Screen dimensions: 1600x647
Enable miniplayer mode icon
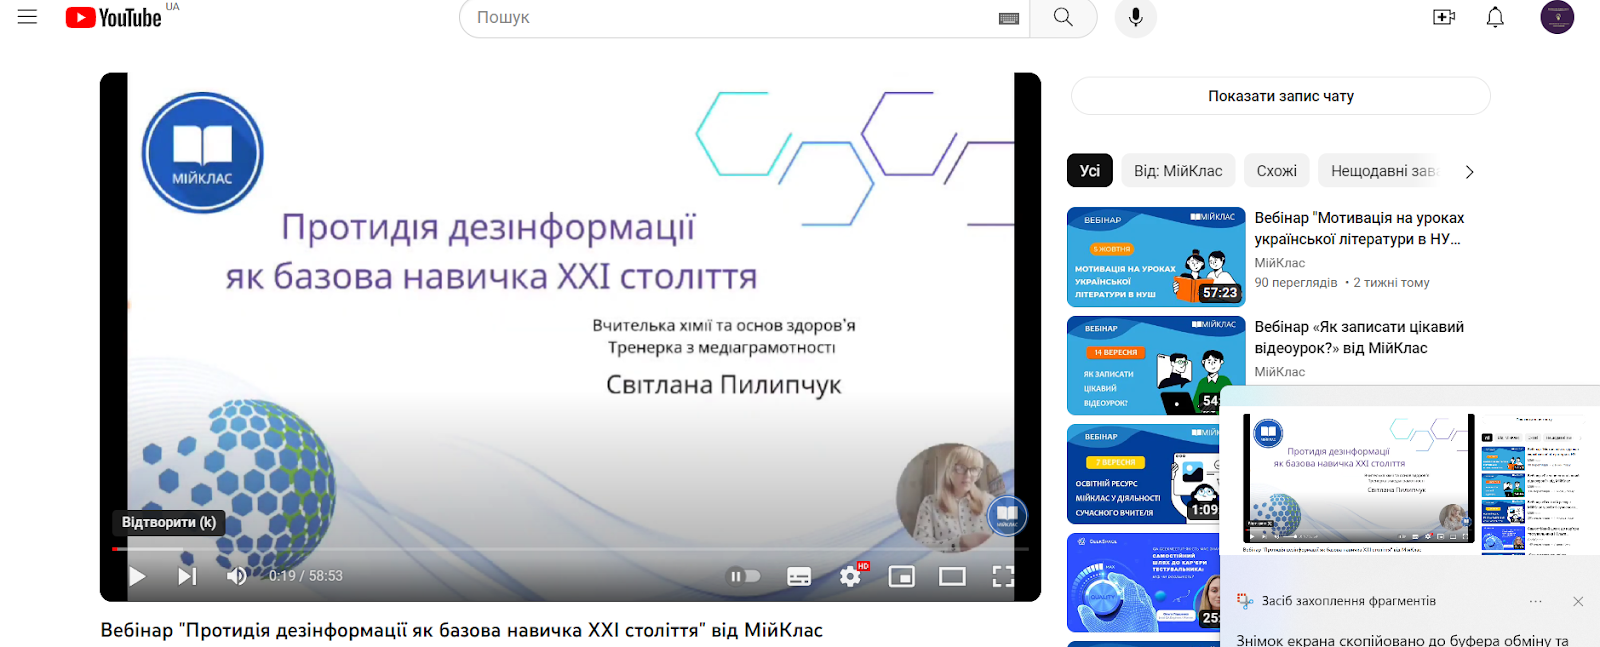(x=902, y=576)
